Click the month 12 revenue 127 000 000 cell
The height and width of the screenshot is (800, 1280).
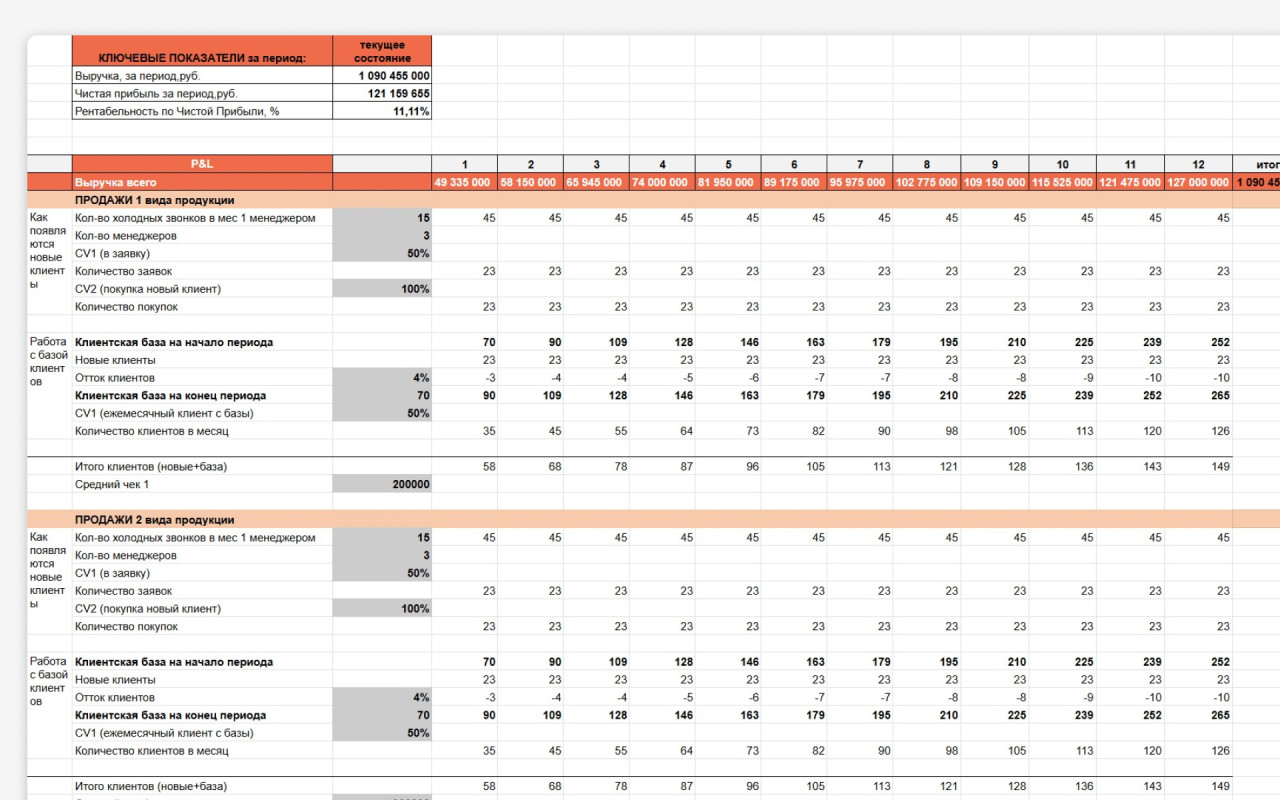(x=1198, y=182)
